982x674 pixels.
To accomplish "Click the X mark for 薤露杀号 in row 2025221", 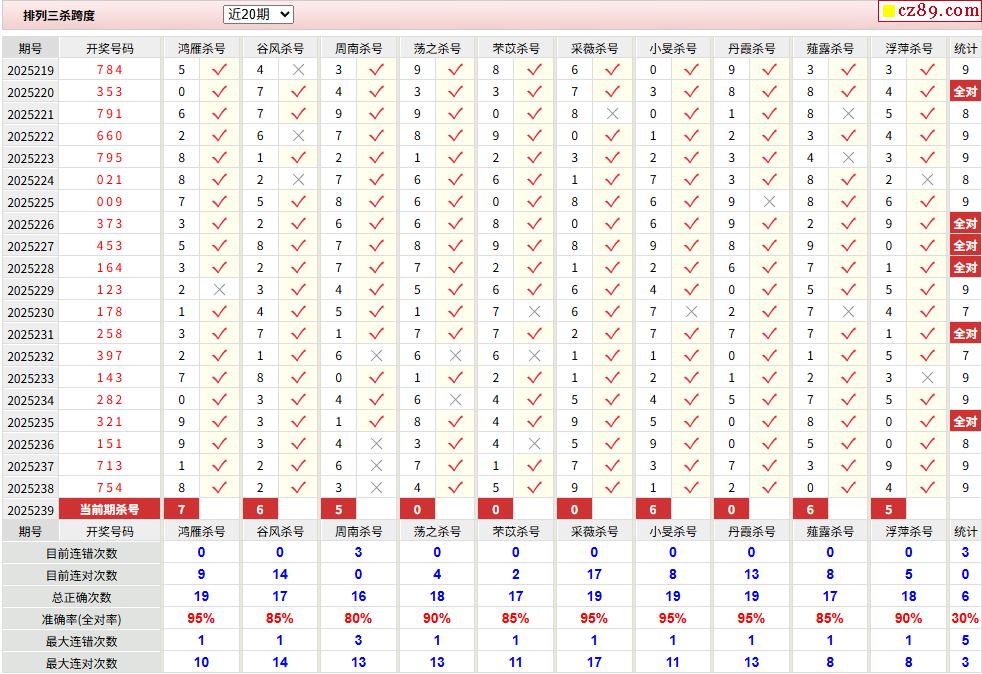I will [x=848, y=113].
